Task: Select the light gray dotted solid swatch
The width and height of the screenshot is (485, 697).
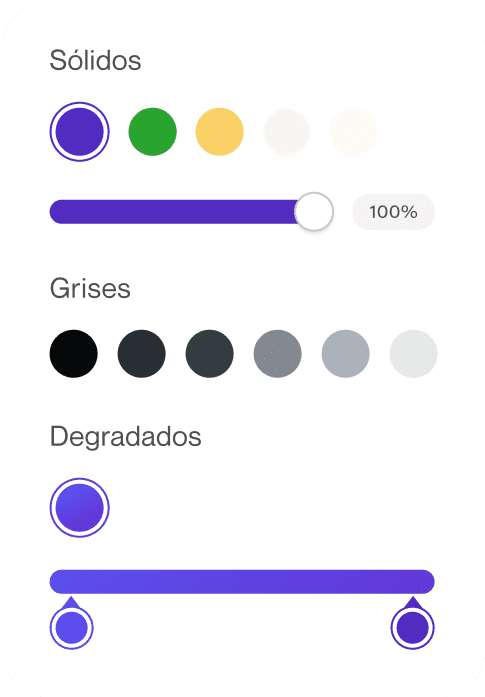Action: (287, 132)
